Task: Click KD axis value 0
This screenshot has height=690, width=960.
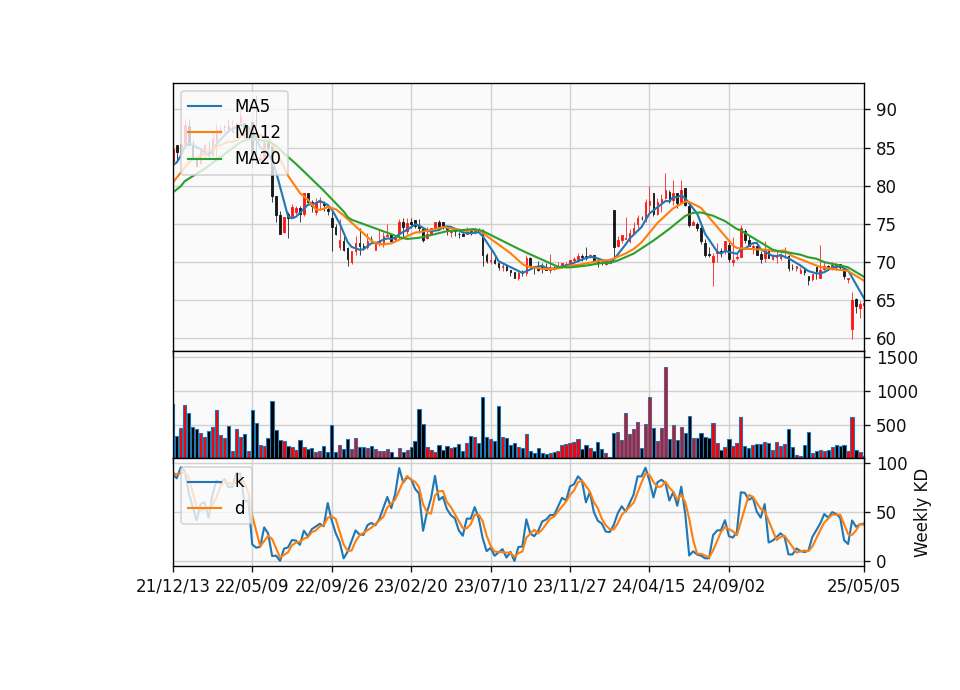Action: tap(882, 561)
